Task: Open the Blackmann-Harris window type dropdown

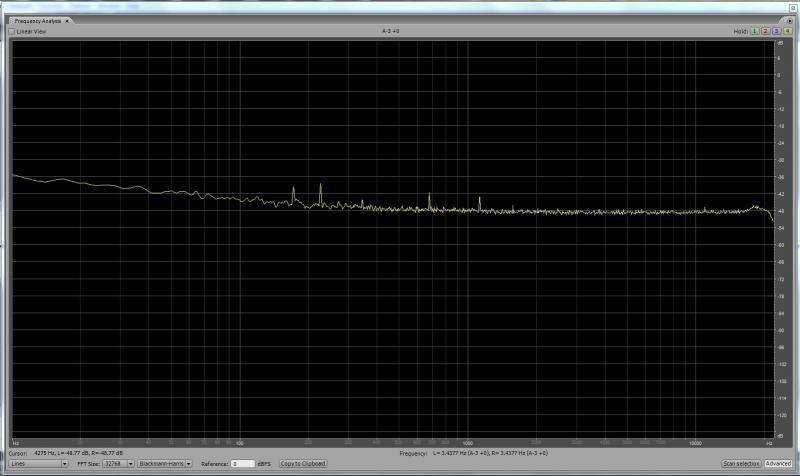Action: pos(165,464)
